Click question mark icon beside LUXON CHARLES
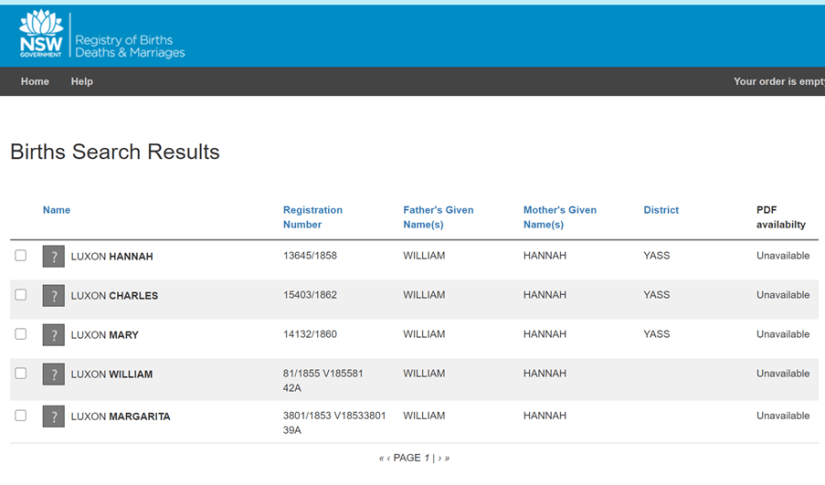The image size is (825, 485). (x=53, y=296)
